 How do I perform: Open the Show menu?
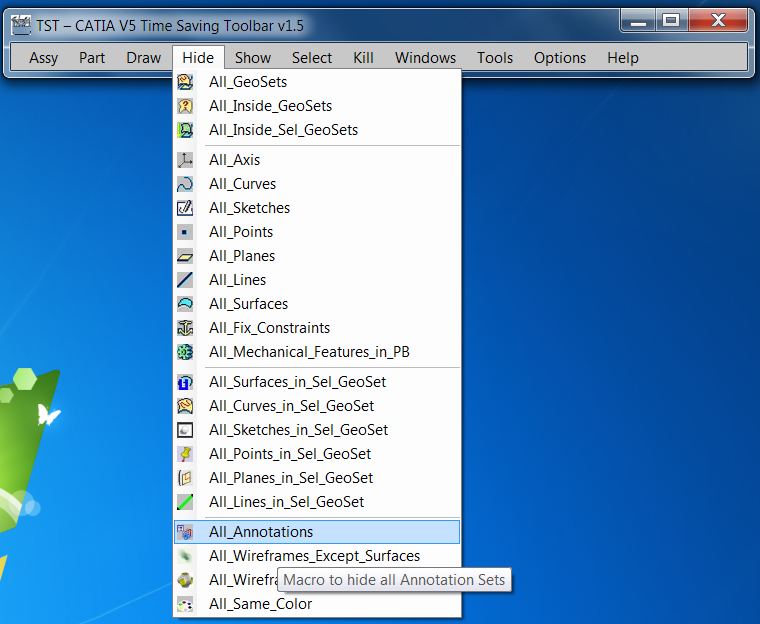(253, 58)
